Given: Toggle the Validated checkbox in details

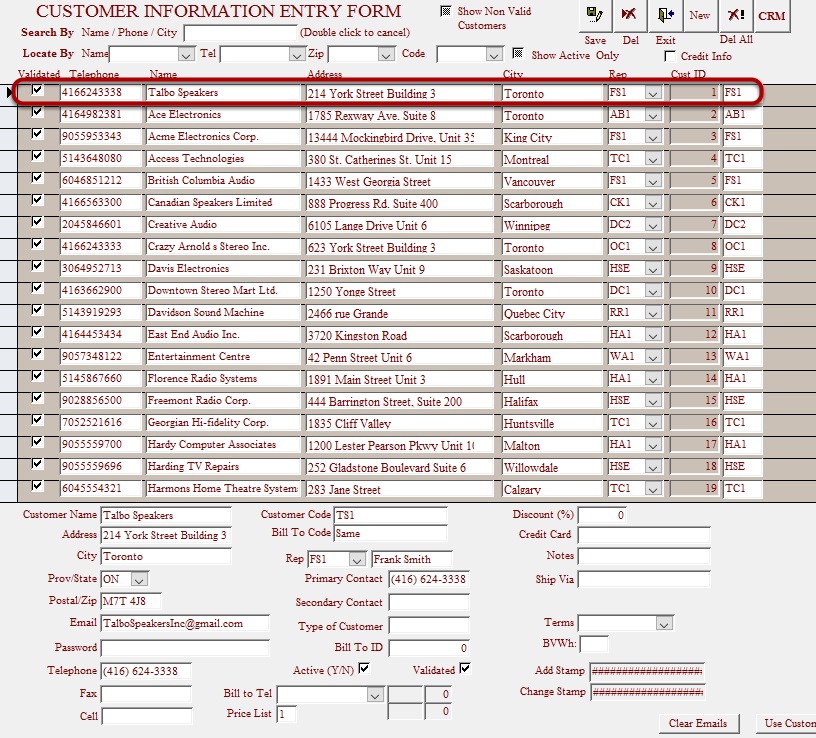Looking at the screenshot, I should 465,668.
